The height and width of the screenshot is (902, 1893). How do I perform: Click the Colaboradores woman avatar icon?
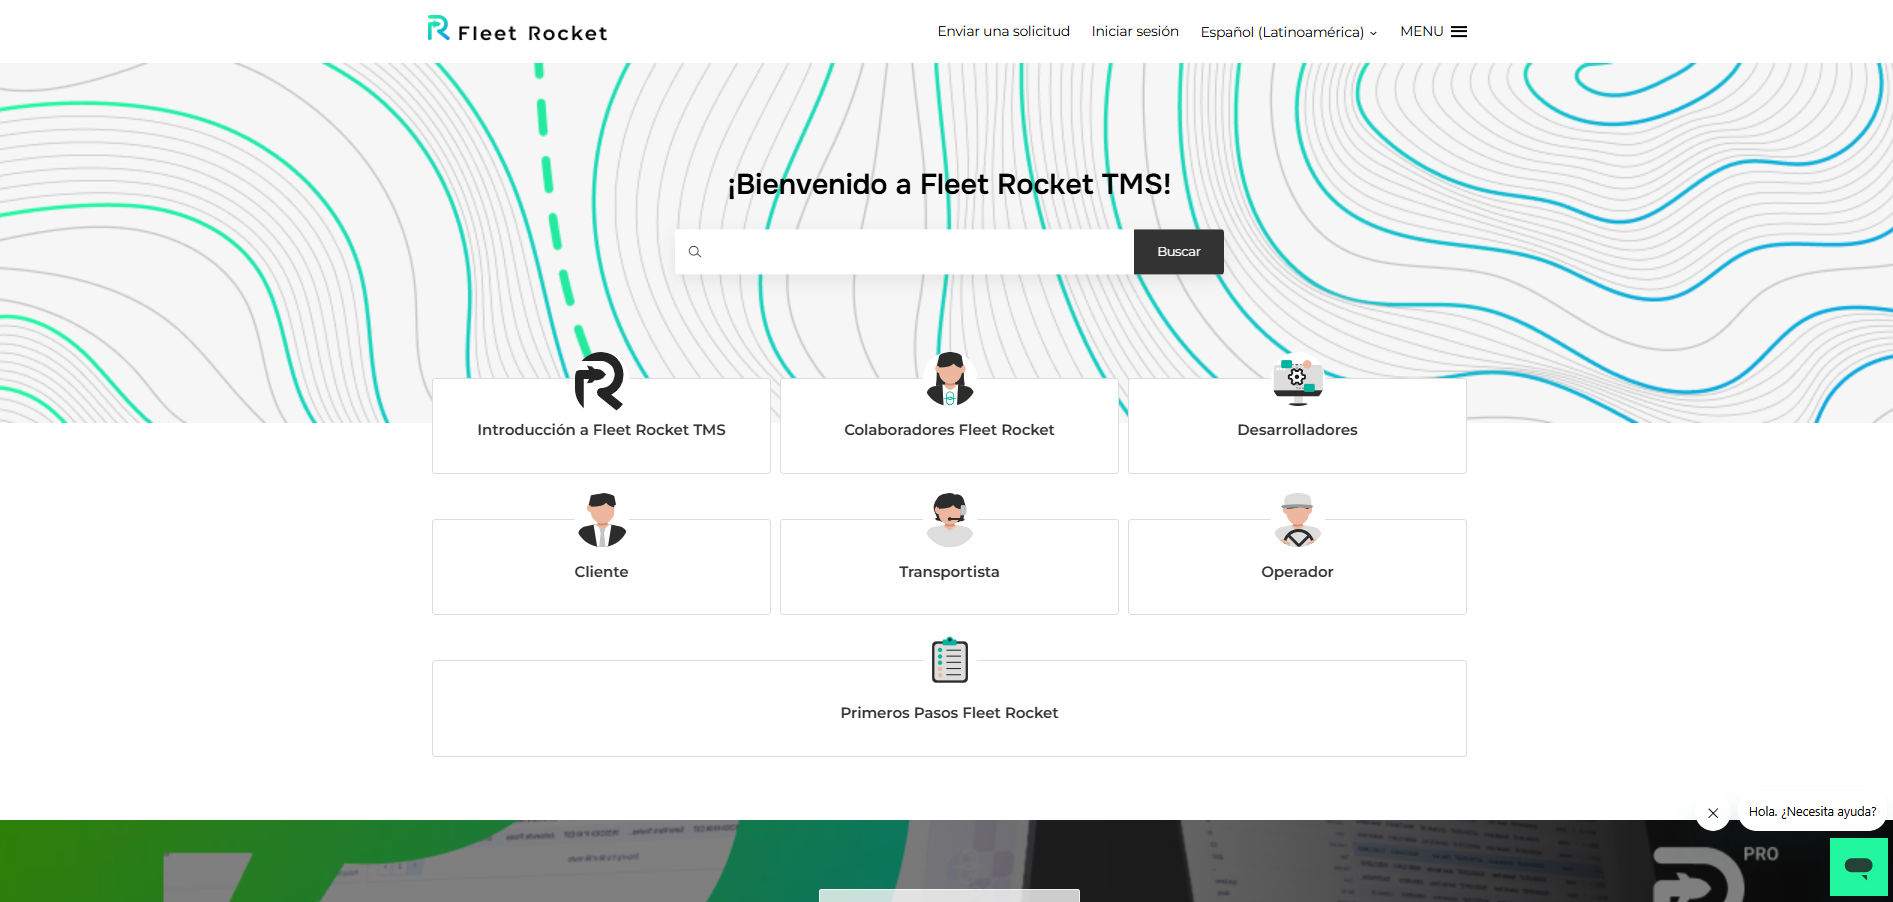pos(950,379)
